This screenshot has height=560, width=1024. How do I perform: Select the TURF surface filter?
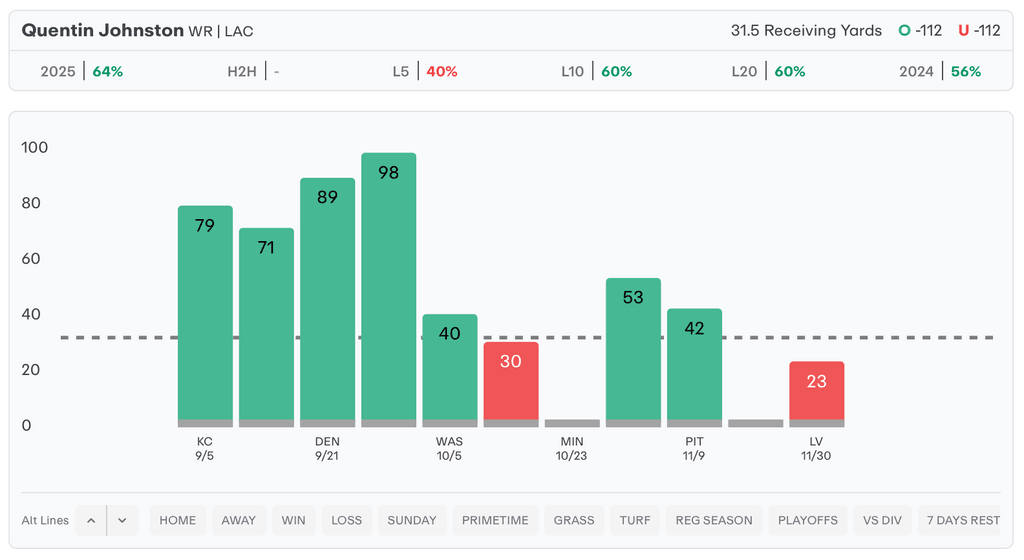pyautogui.click(x=635, y=520)
